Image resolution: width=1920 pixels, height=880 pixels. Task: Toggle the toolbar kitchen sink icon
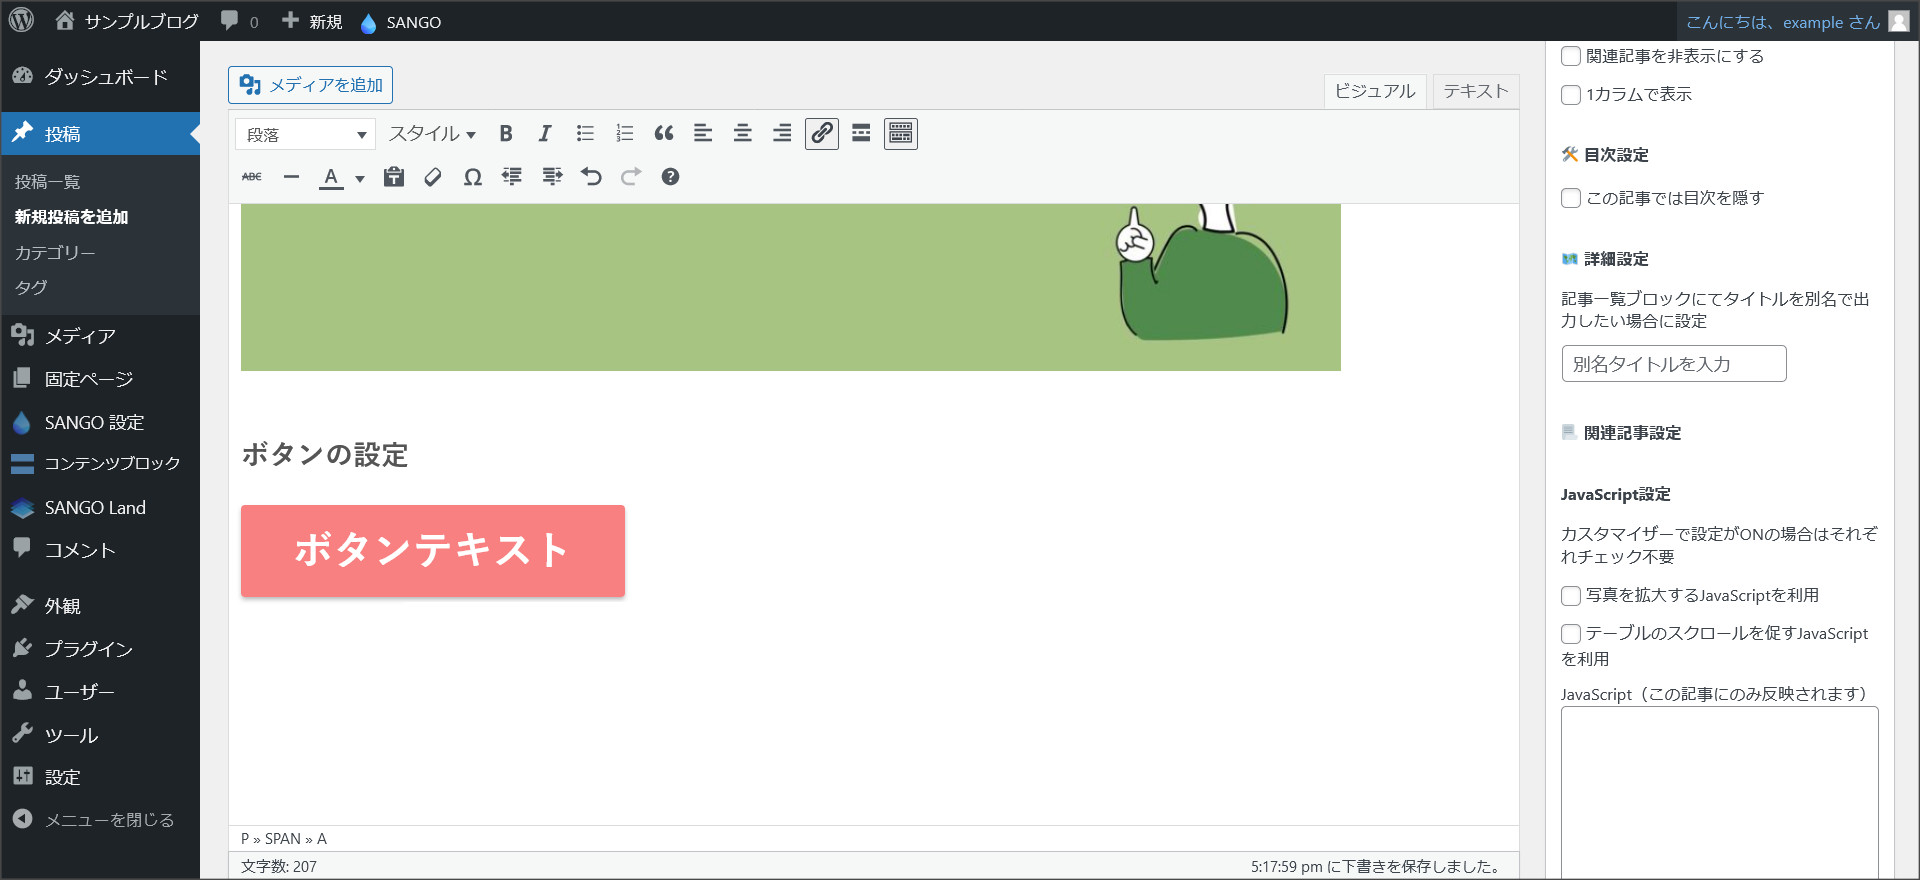[x=901, y=134]
